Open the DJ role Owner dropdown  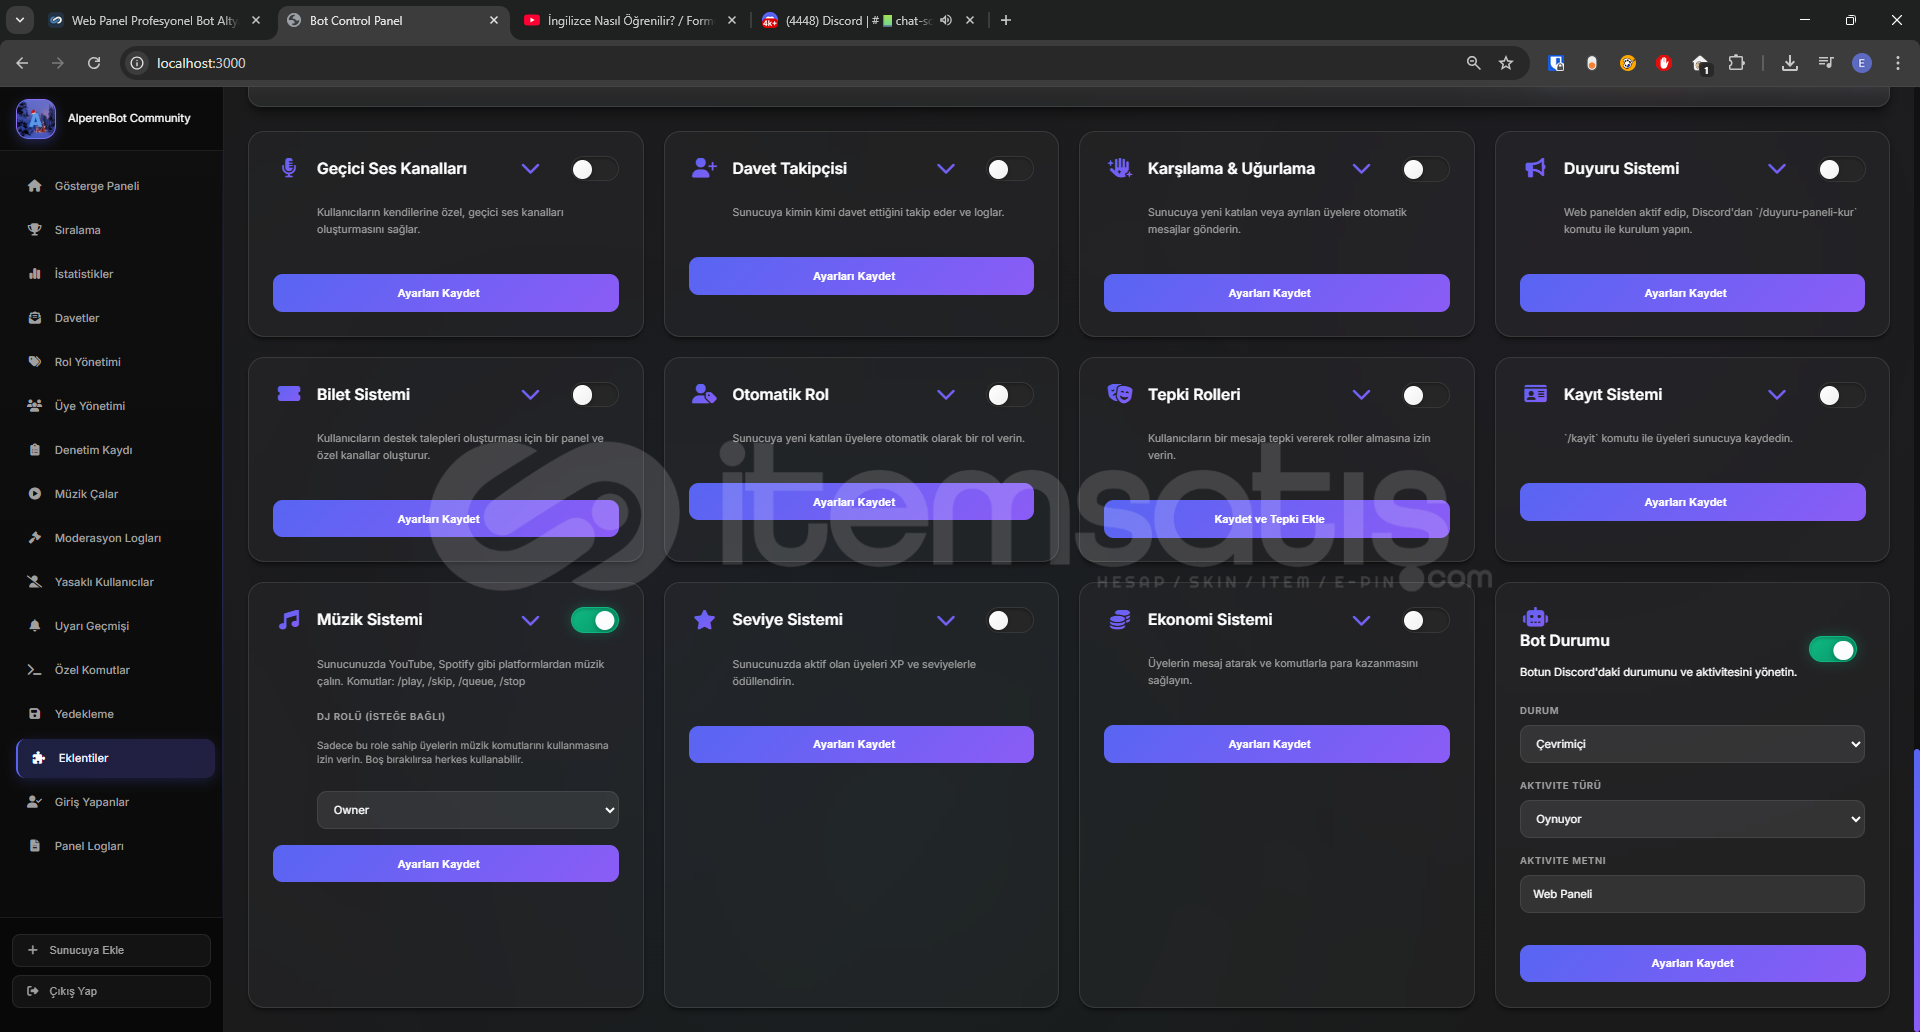point(467,810)
